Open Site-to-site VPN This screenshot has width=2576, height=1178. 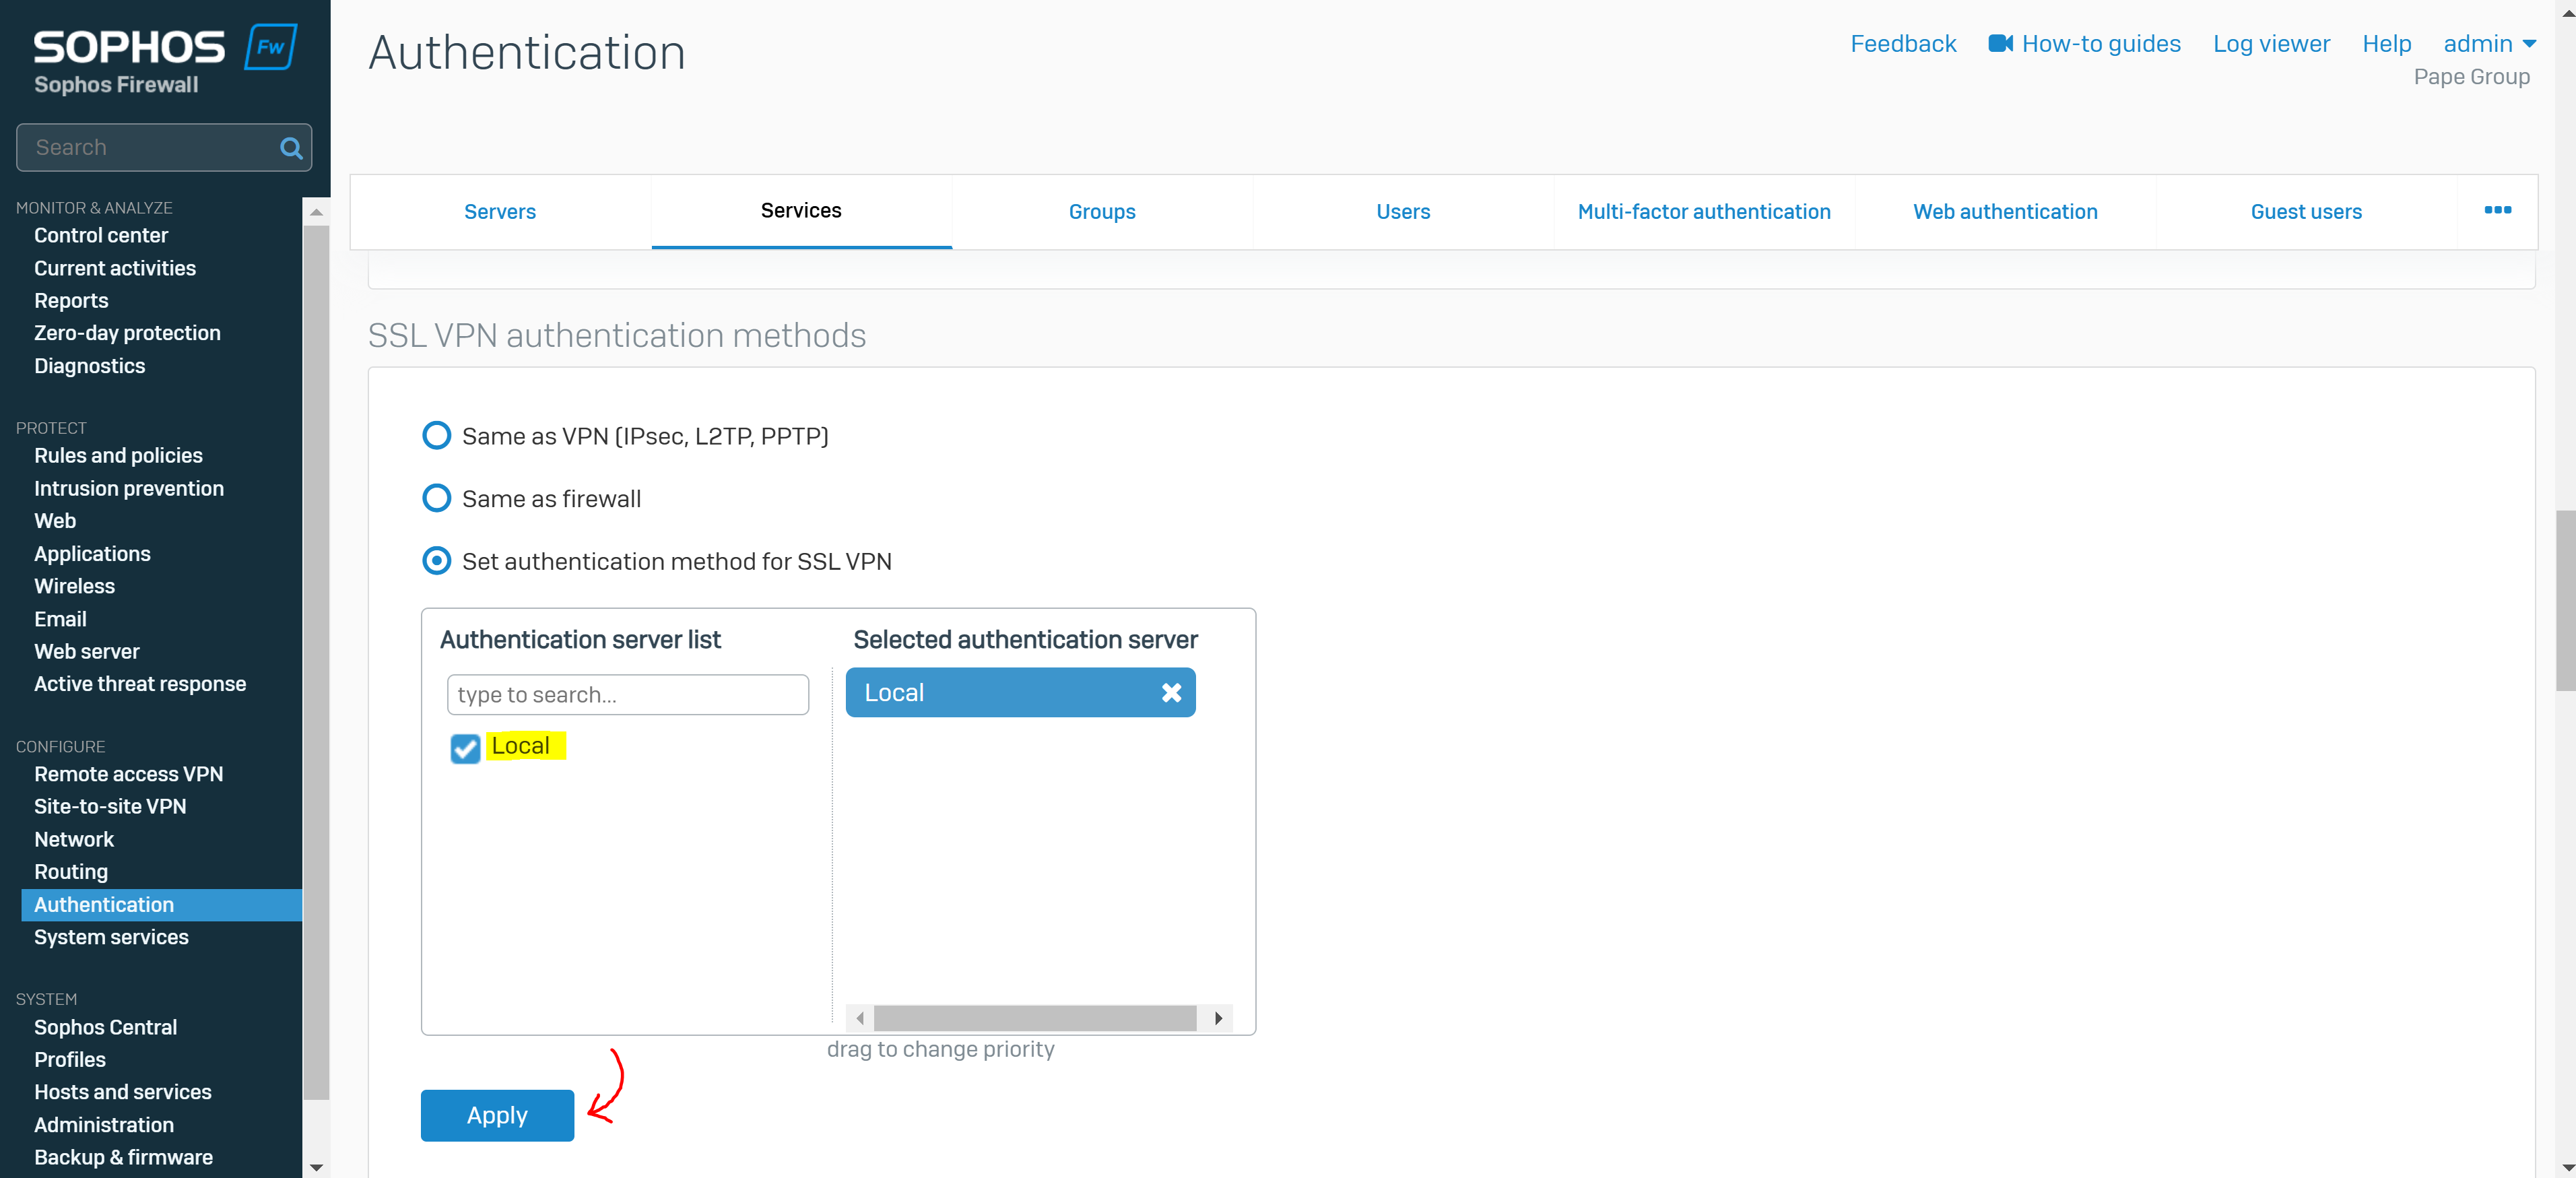point(110,806)
